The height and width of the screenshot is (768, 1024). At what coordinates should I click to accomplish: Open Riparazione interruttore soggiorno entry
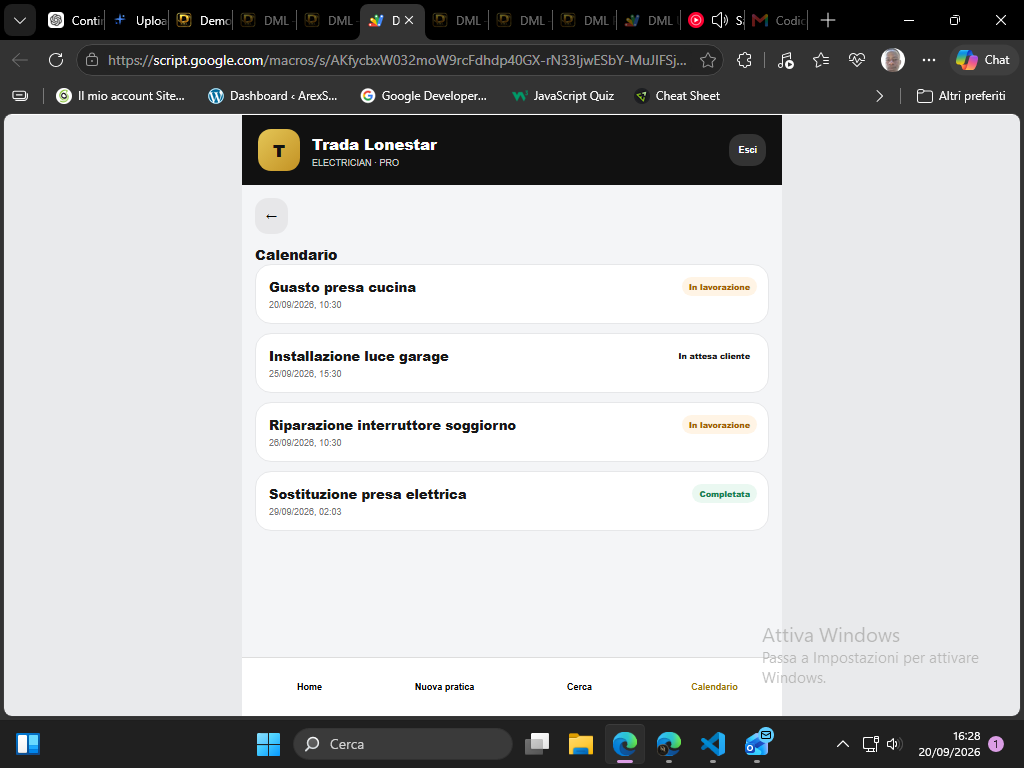pyautogui.click(x=511, y=432)
